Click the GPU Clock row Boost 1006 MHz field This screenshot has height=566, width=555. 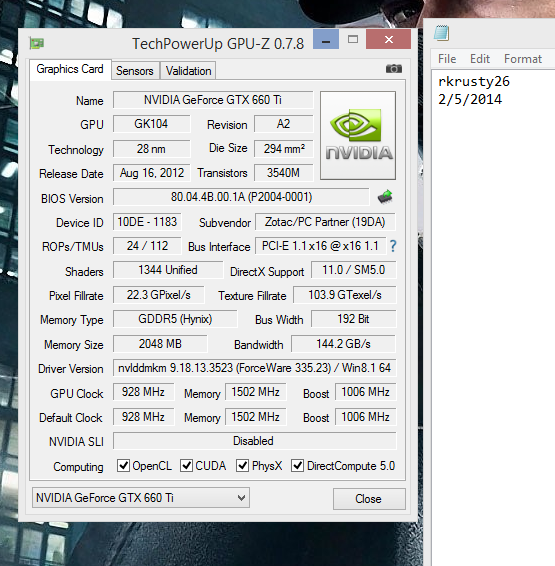(366, 392)
